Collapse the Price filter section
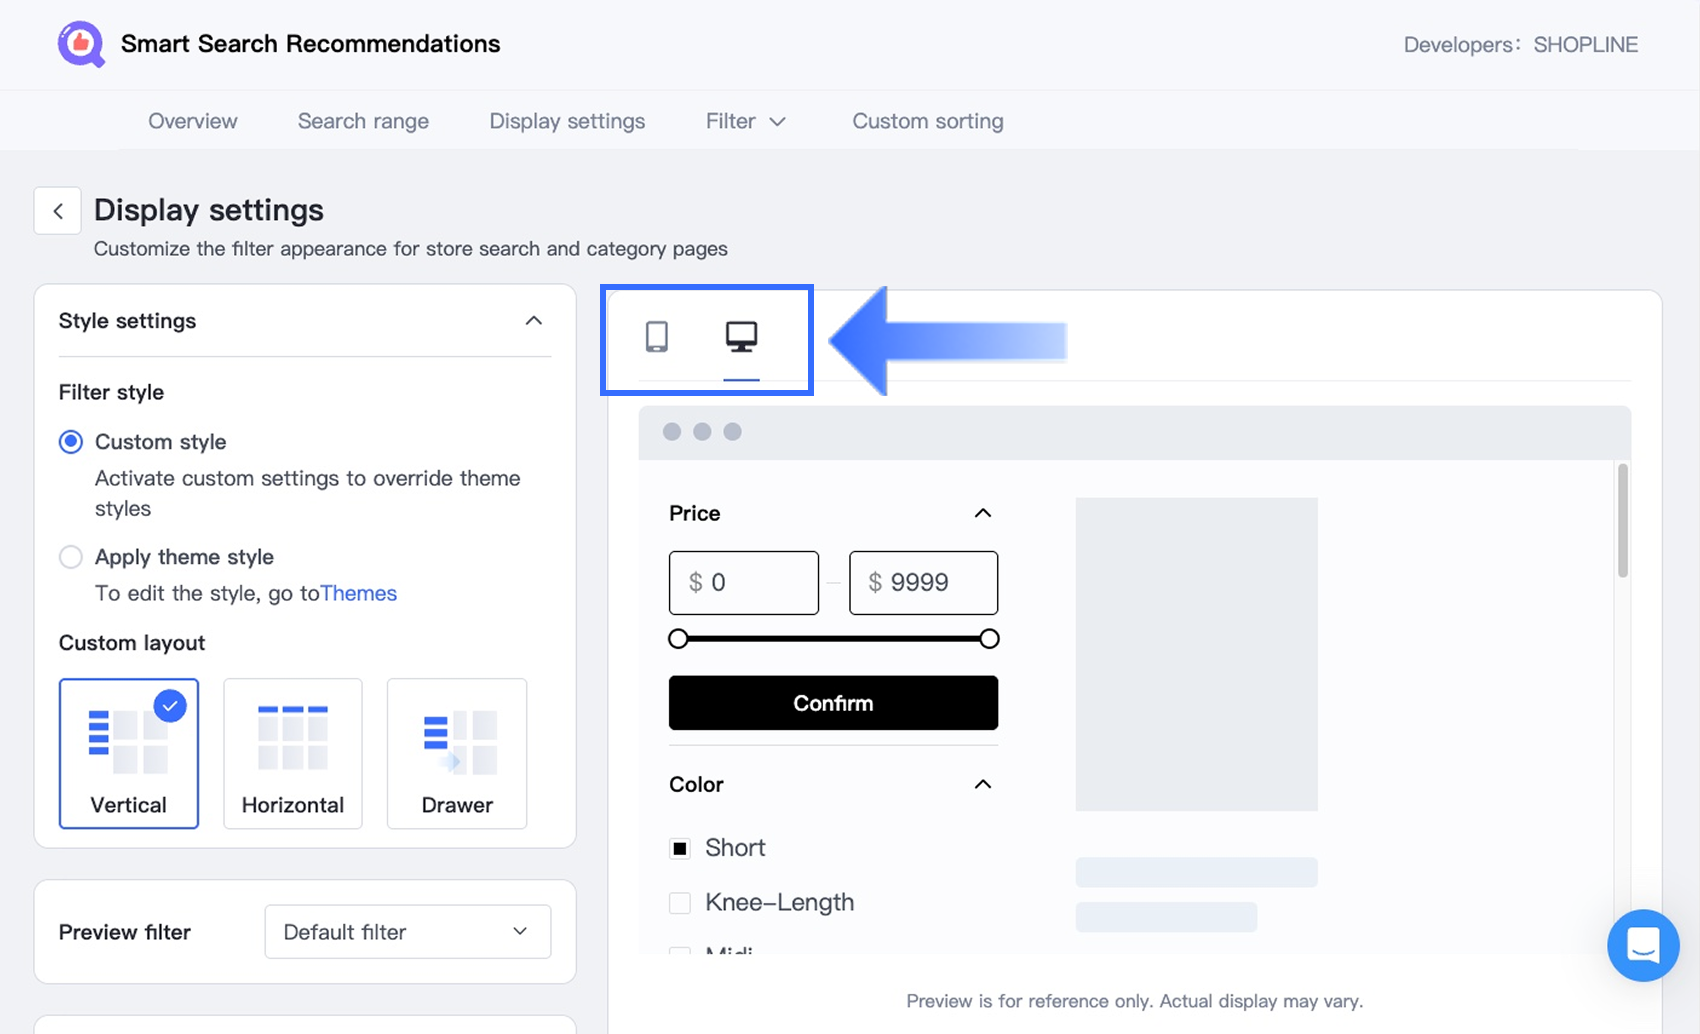This screenshot has height=1034, width=1700. pos(983,513)
